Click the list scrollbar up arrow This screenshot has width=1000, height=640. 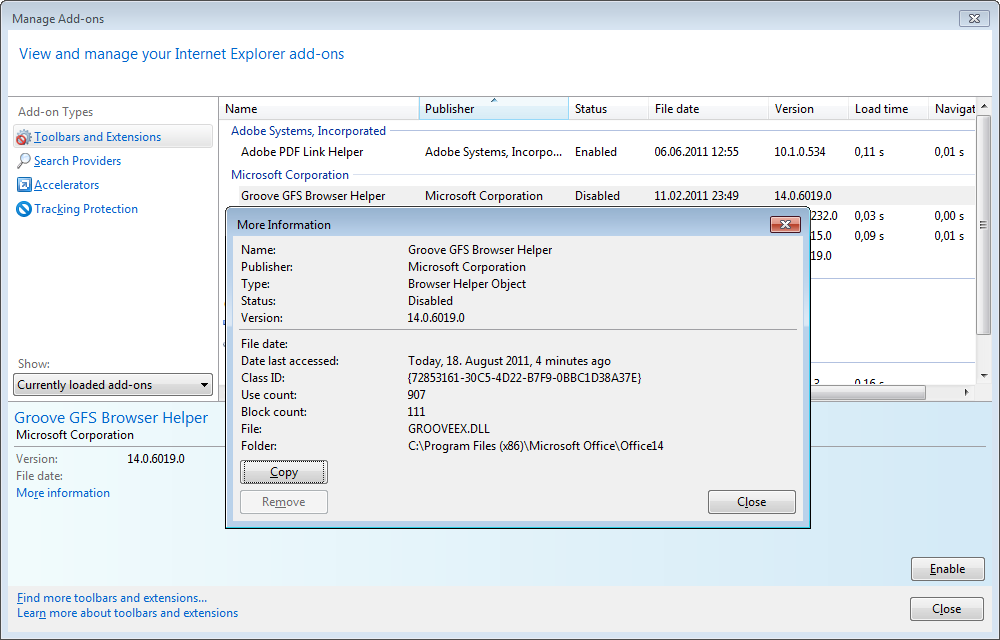983,106
